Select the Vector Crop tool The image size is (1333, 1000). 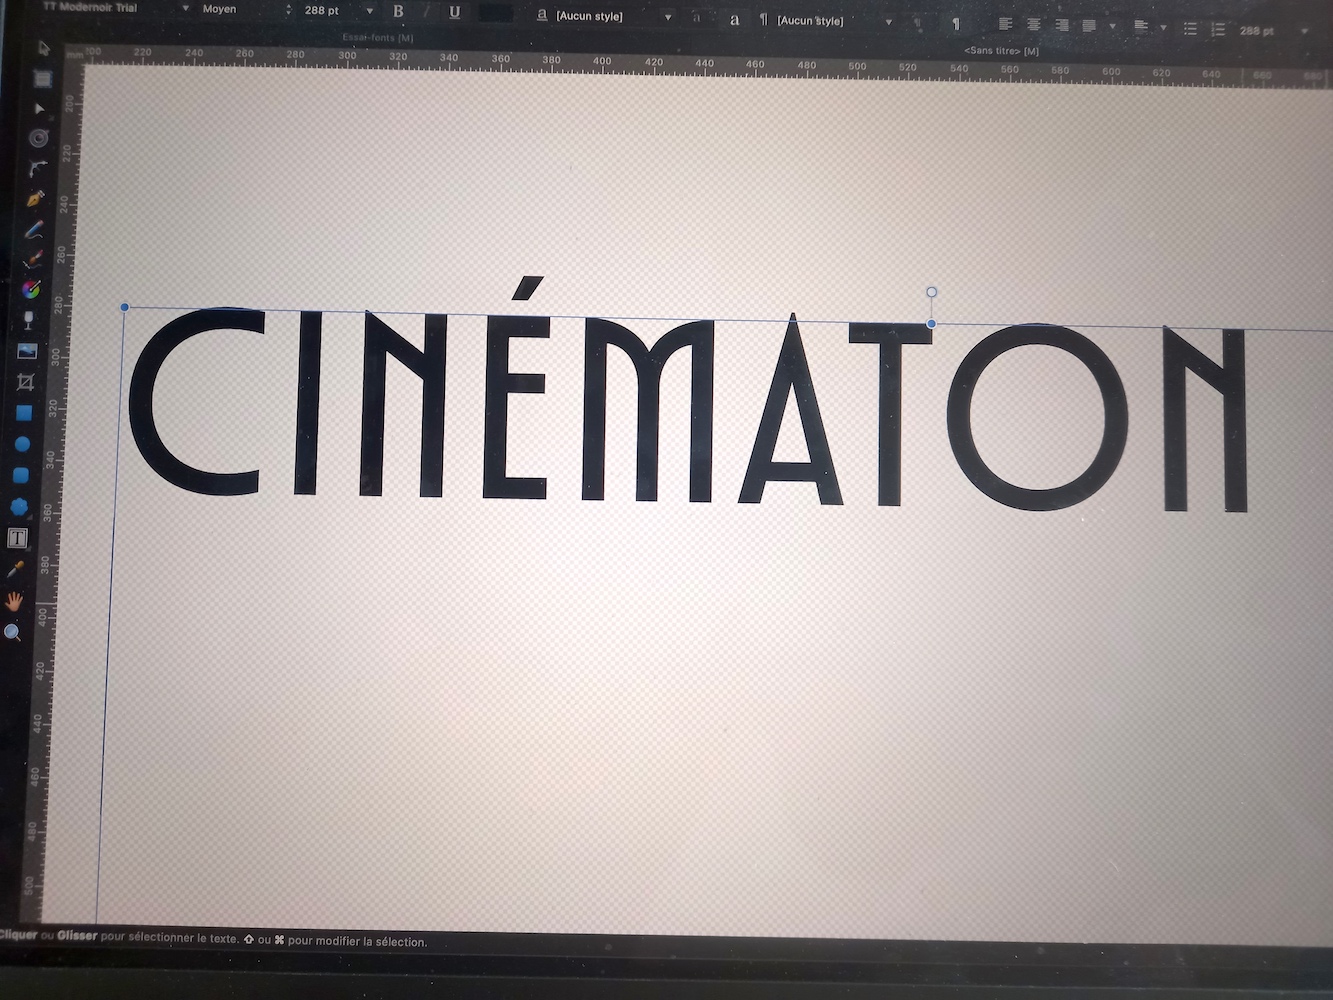pos(26,382)
